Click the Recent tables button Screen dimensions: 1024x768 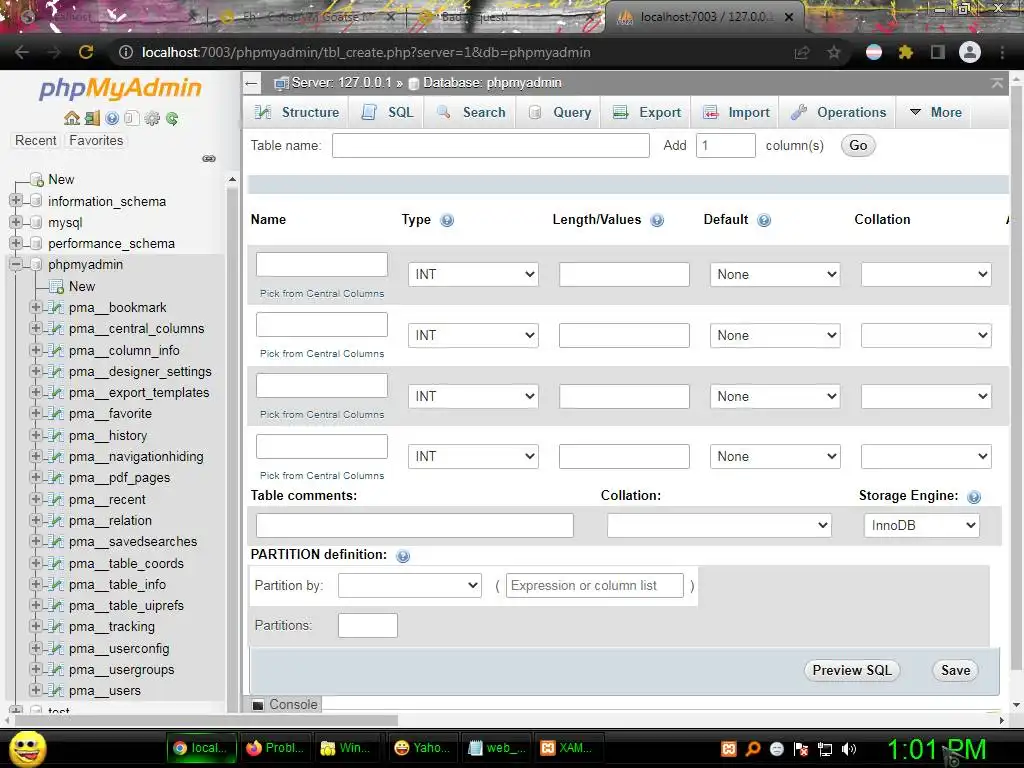click(x=36, y=140)
